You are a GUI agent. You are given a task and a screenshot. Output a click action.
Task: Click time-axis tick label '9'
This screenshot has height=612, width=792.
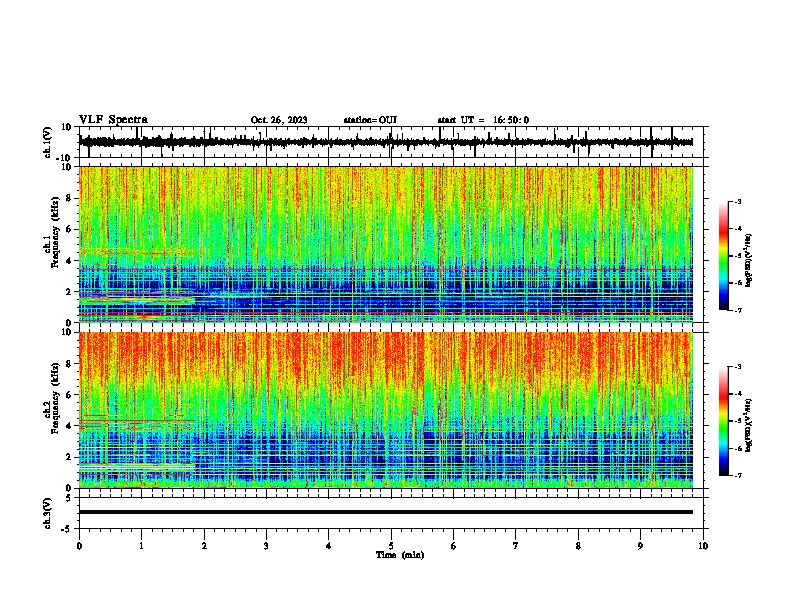[x=640, y=546]
